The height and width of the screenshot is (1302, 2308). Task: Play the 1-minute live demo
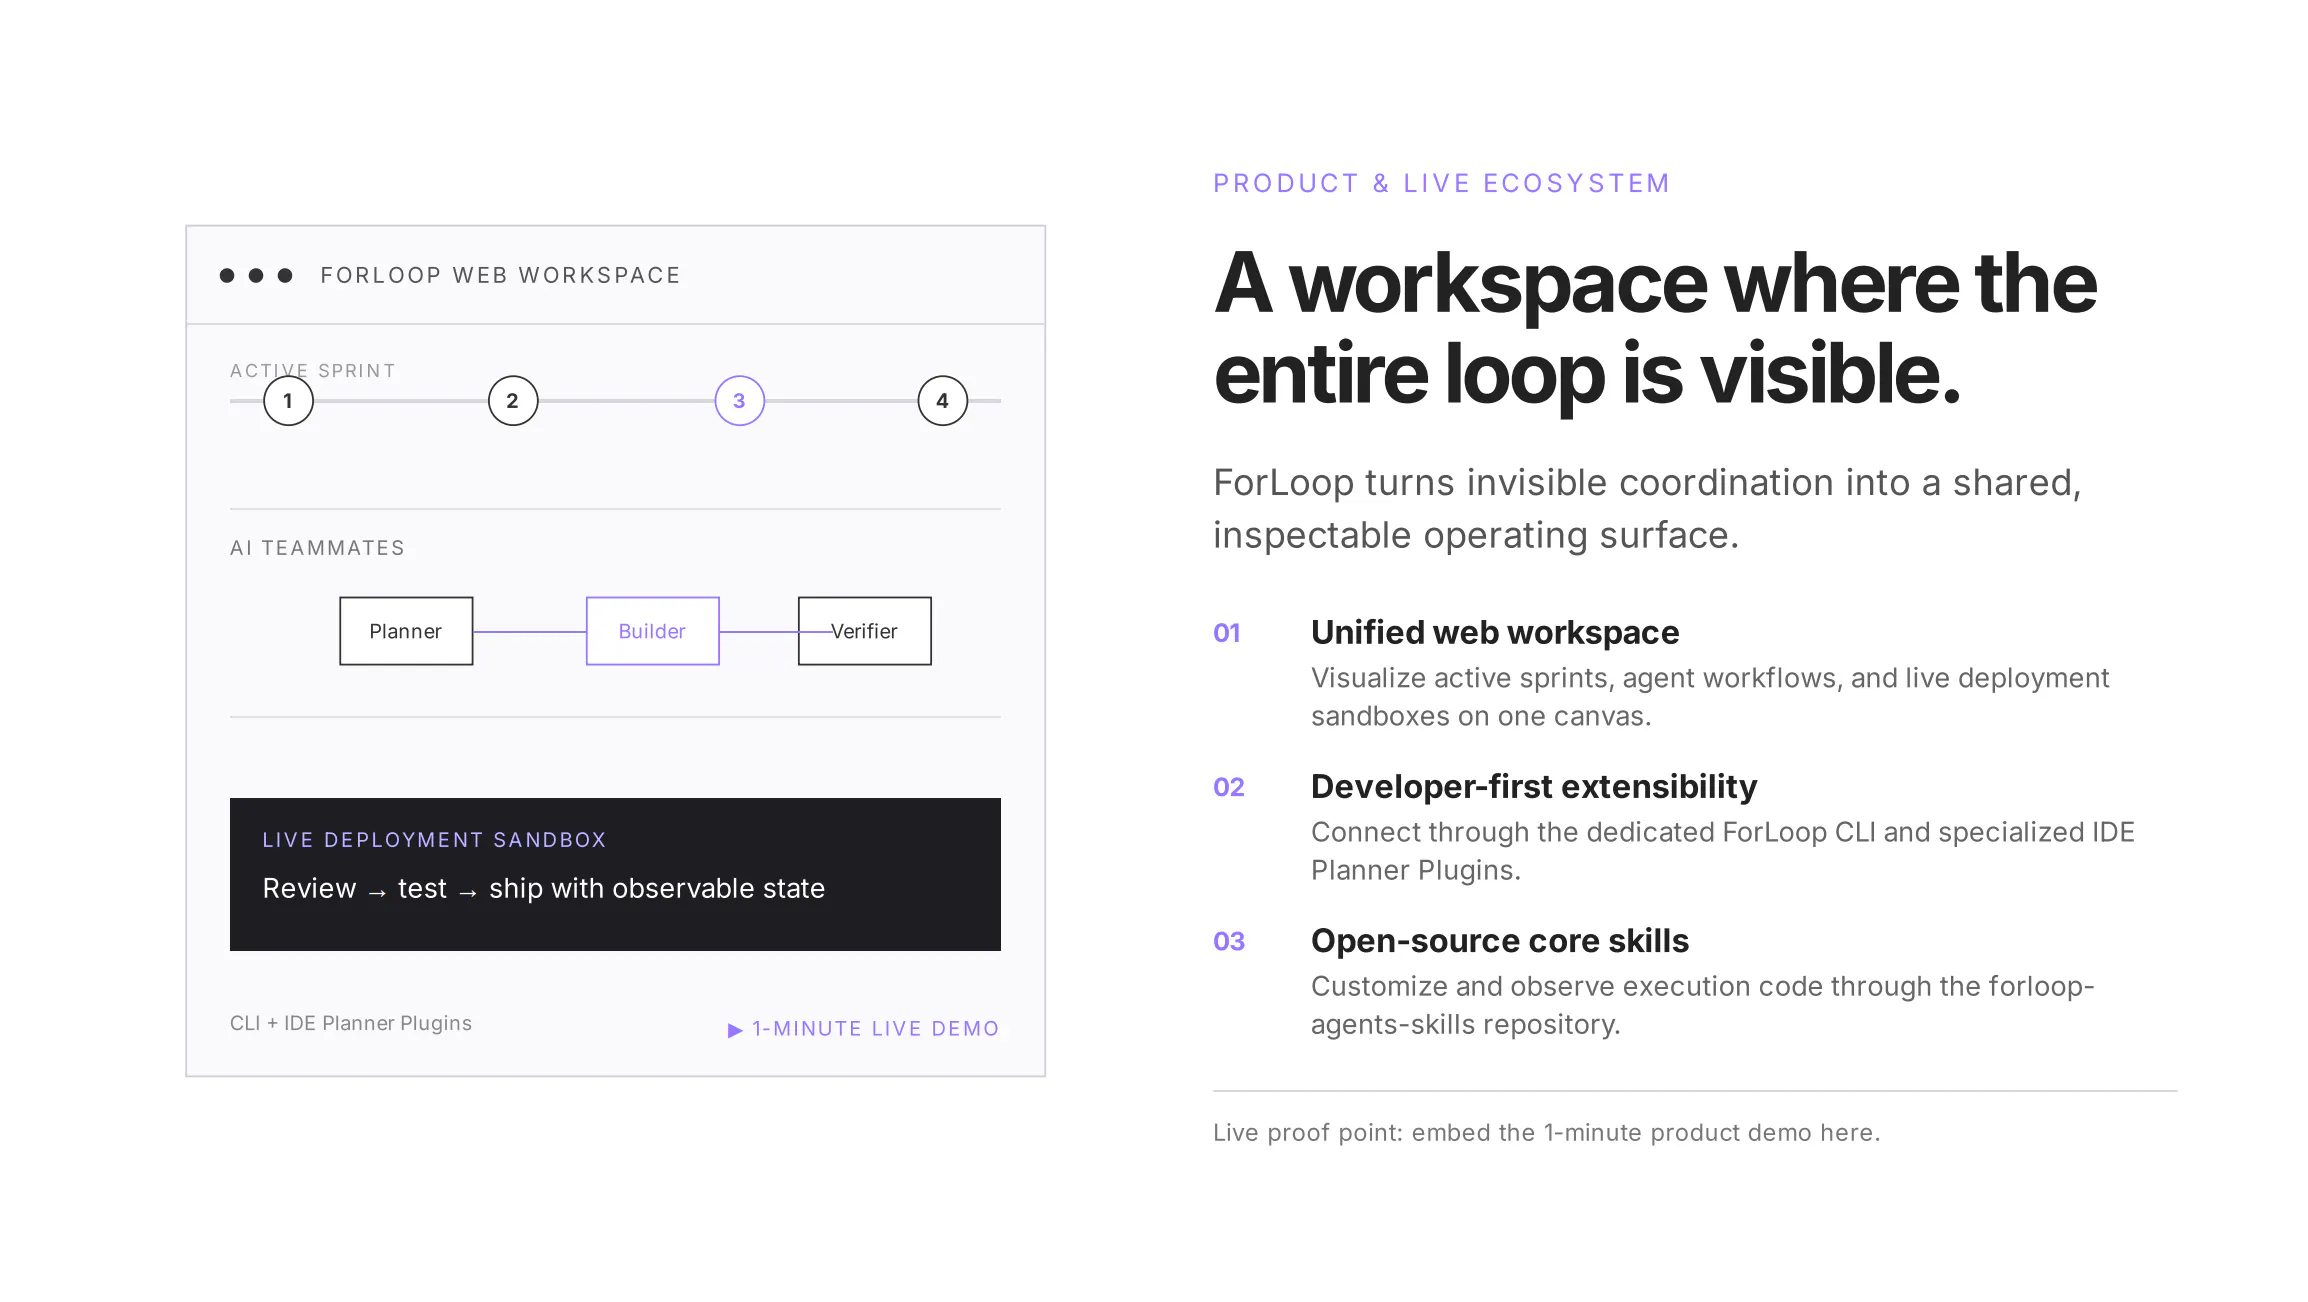[863, 1029]
